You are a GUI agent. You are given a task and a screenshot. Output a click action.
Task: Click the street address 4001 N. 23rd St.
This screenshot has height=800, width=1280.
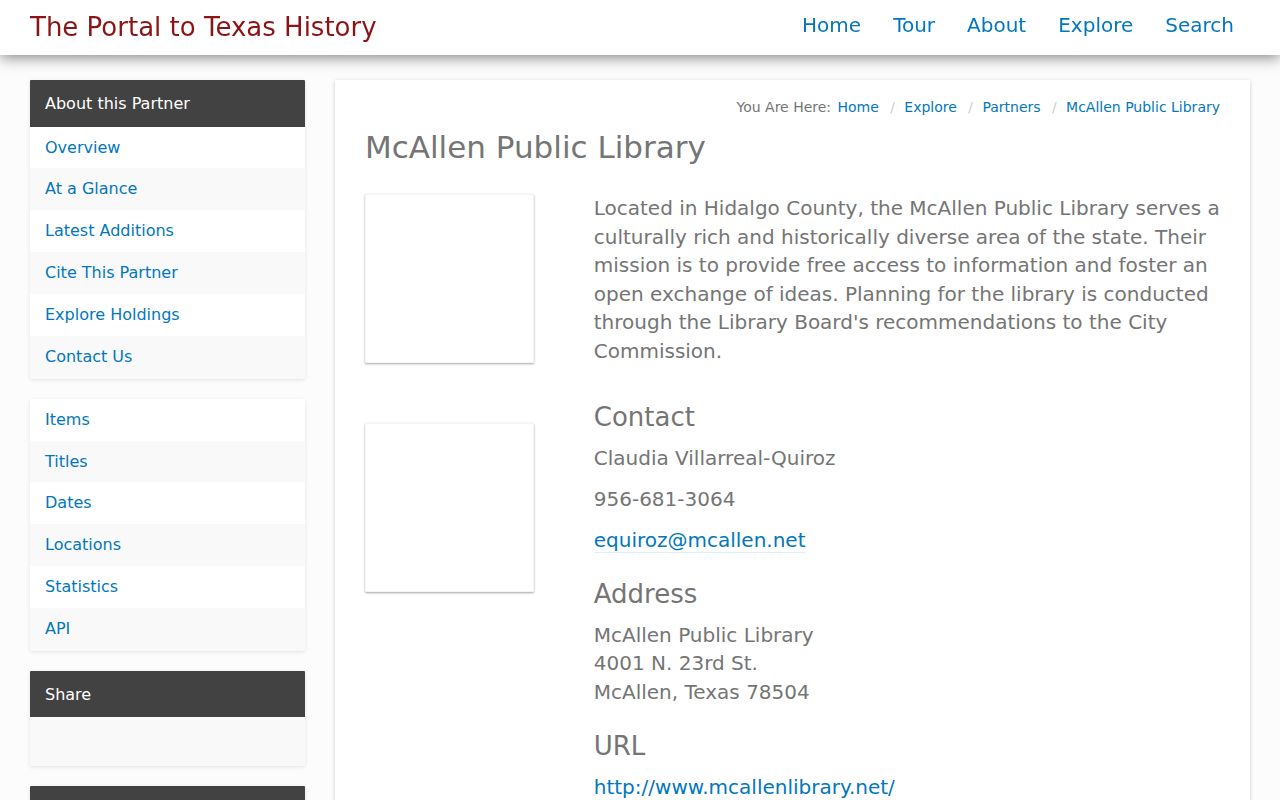pyautogui.click(x=675, y=663)
